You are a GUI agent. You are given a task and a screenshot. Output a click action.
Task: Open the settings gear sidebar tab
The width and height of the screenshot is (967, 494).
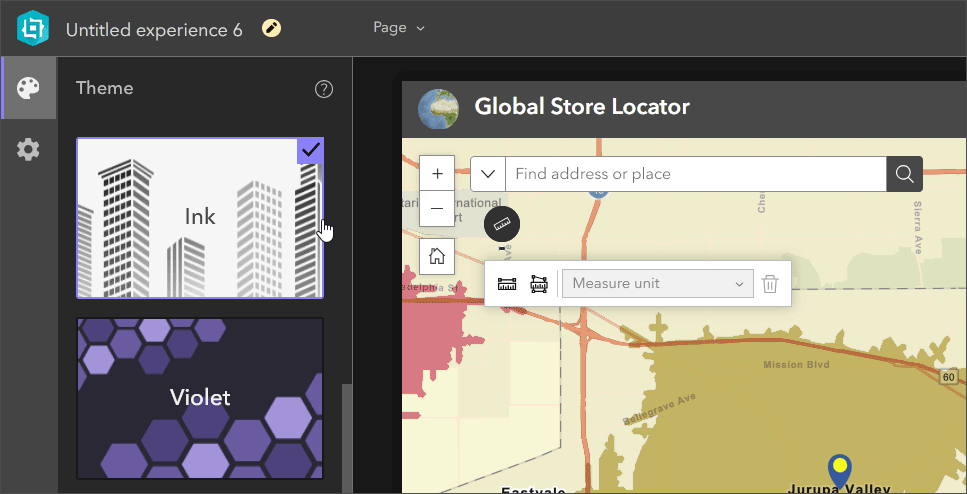pyautogui.click(x=28, y=150)
